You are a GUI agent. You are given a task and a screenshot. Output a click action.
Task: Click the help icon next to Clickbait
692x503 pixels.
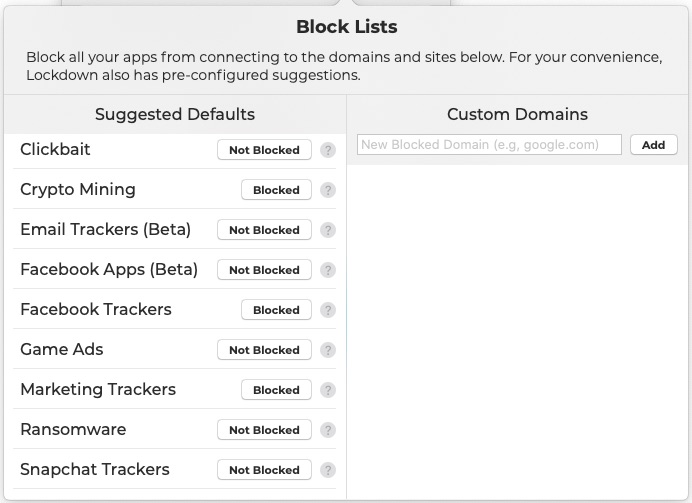pos(328,150)
